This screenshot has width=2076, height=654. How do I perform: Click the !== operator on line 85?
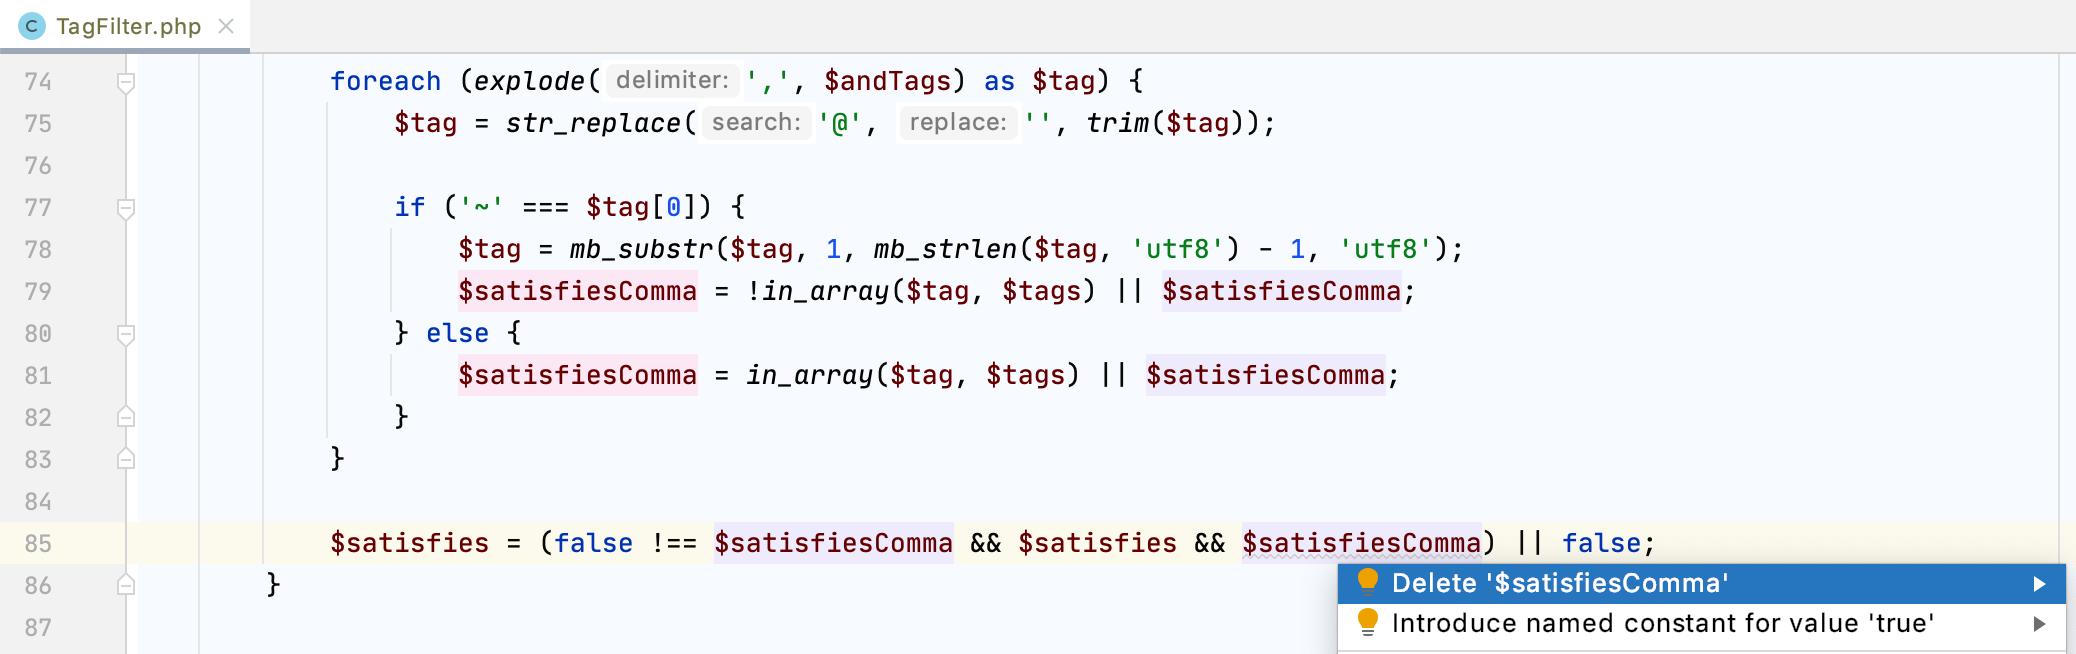tap(674, 543)
